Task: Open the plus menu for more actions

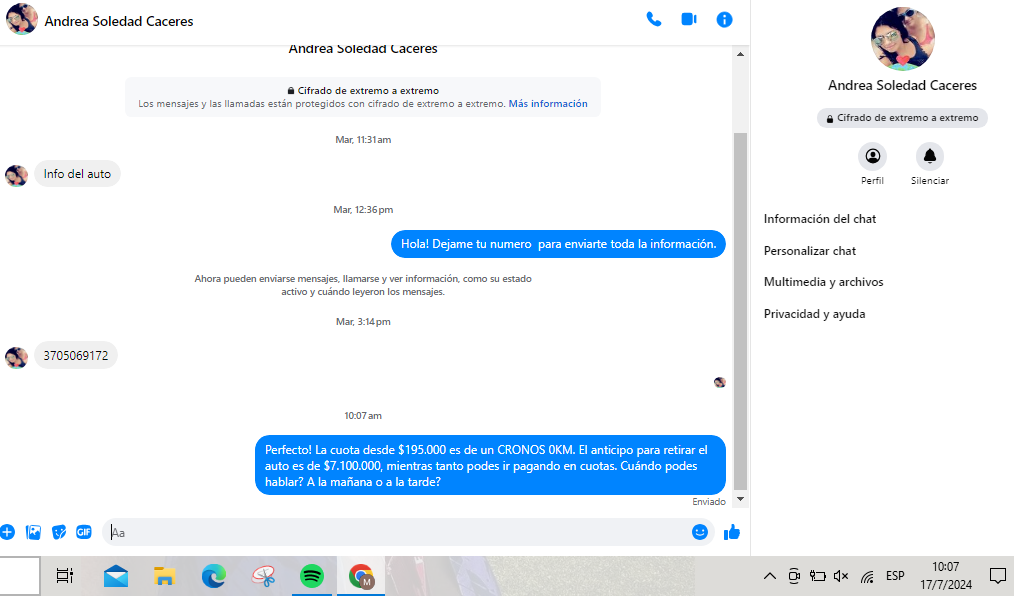Action: coord(7,532)
